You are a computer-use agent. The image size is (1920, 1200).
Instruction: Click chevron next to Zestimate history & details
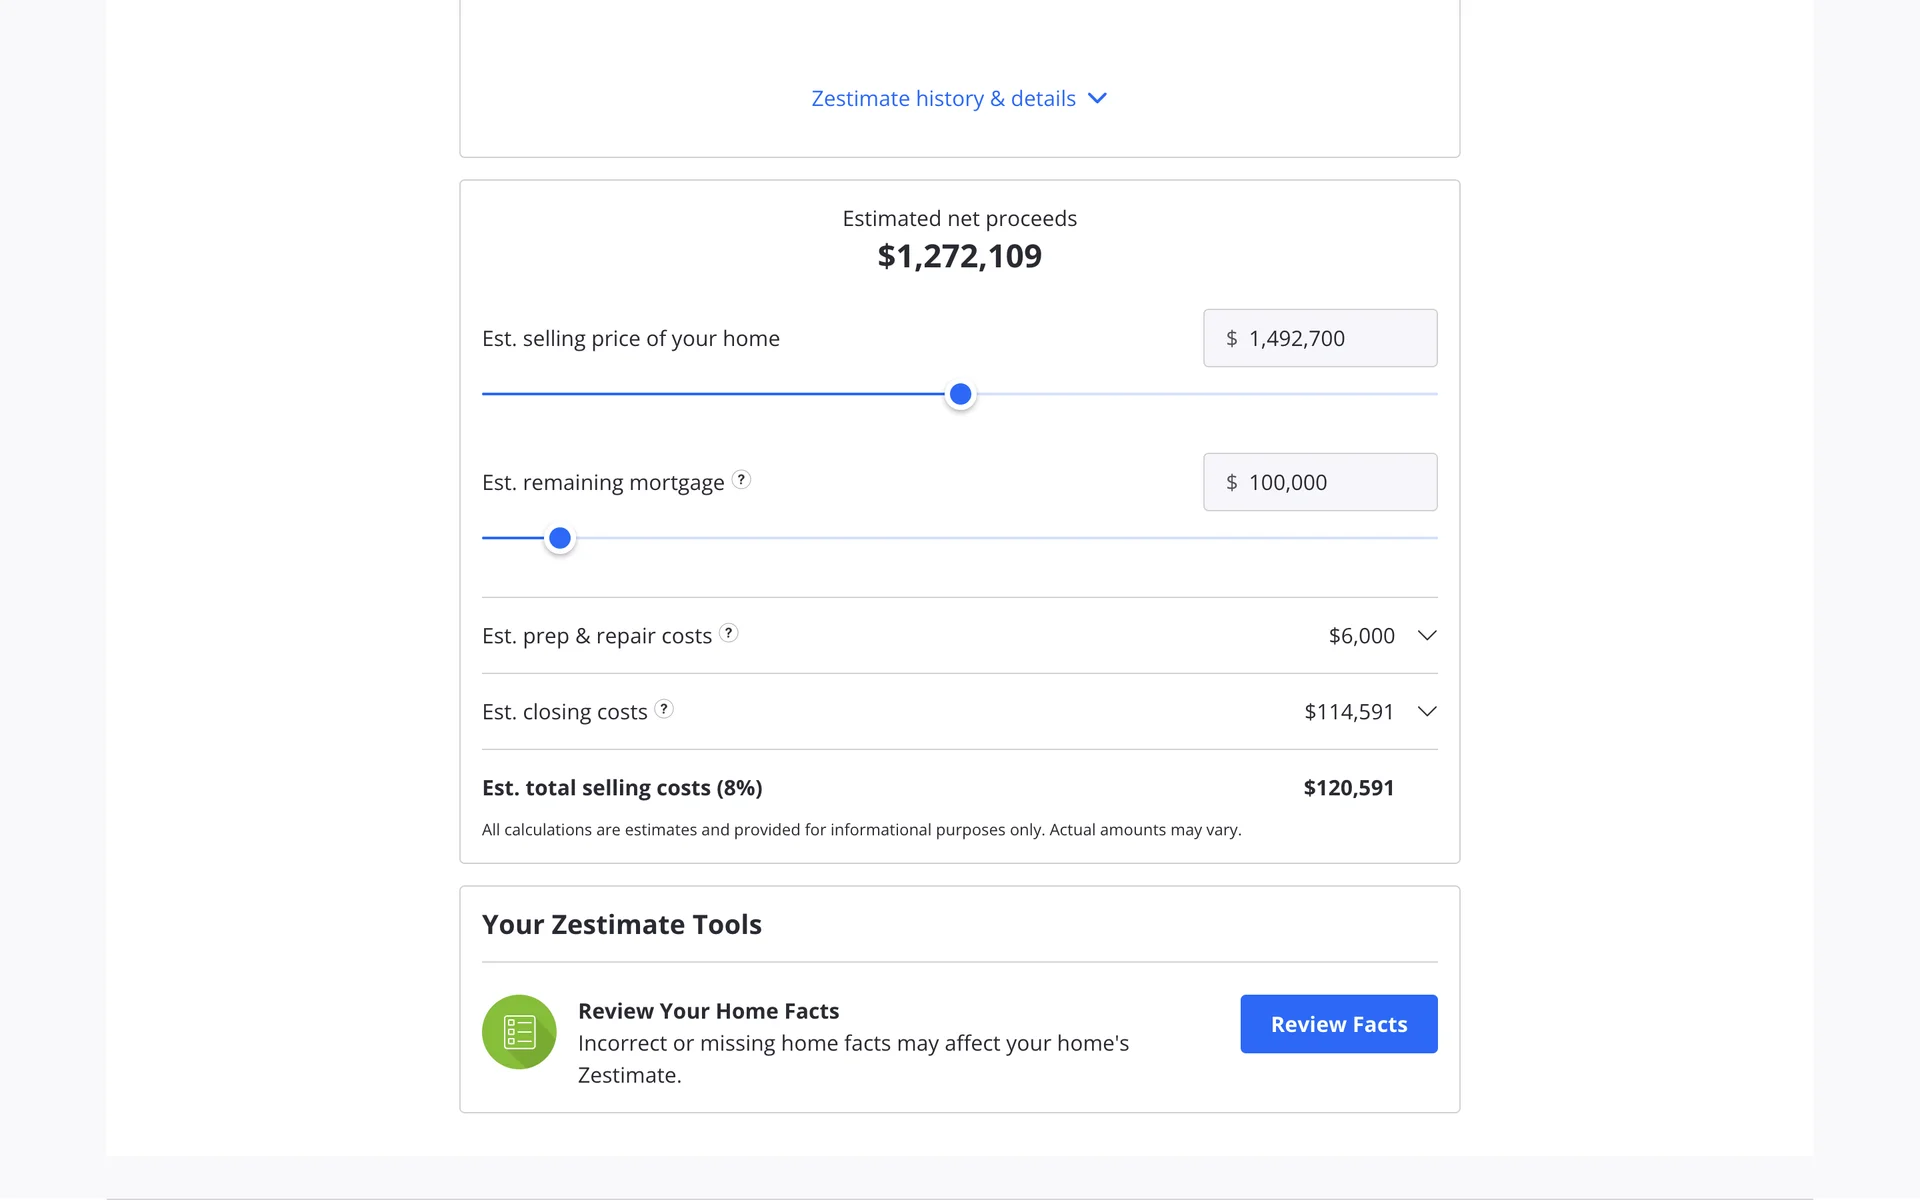click(x=1097, y=98)
